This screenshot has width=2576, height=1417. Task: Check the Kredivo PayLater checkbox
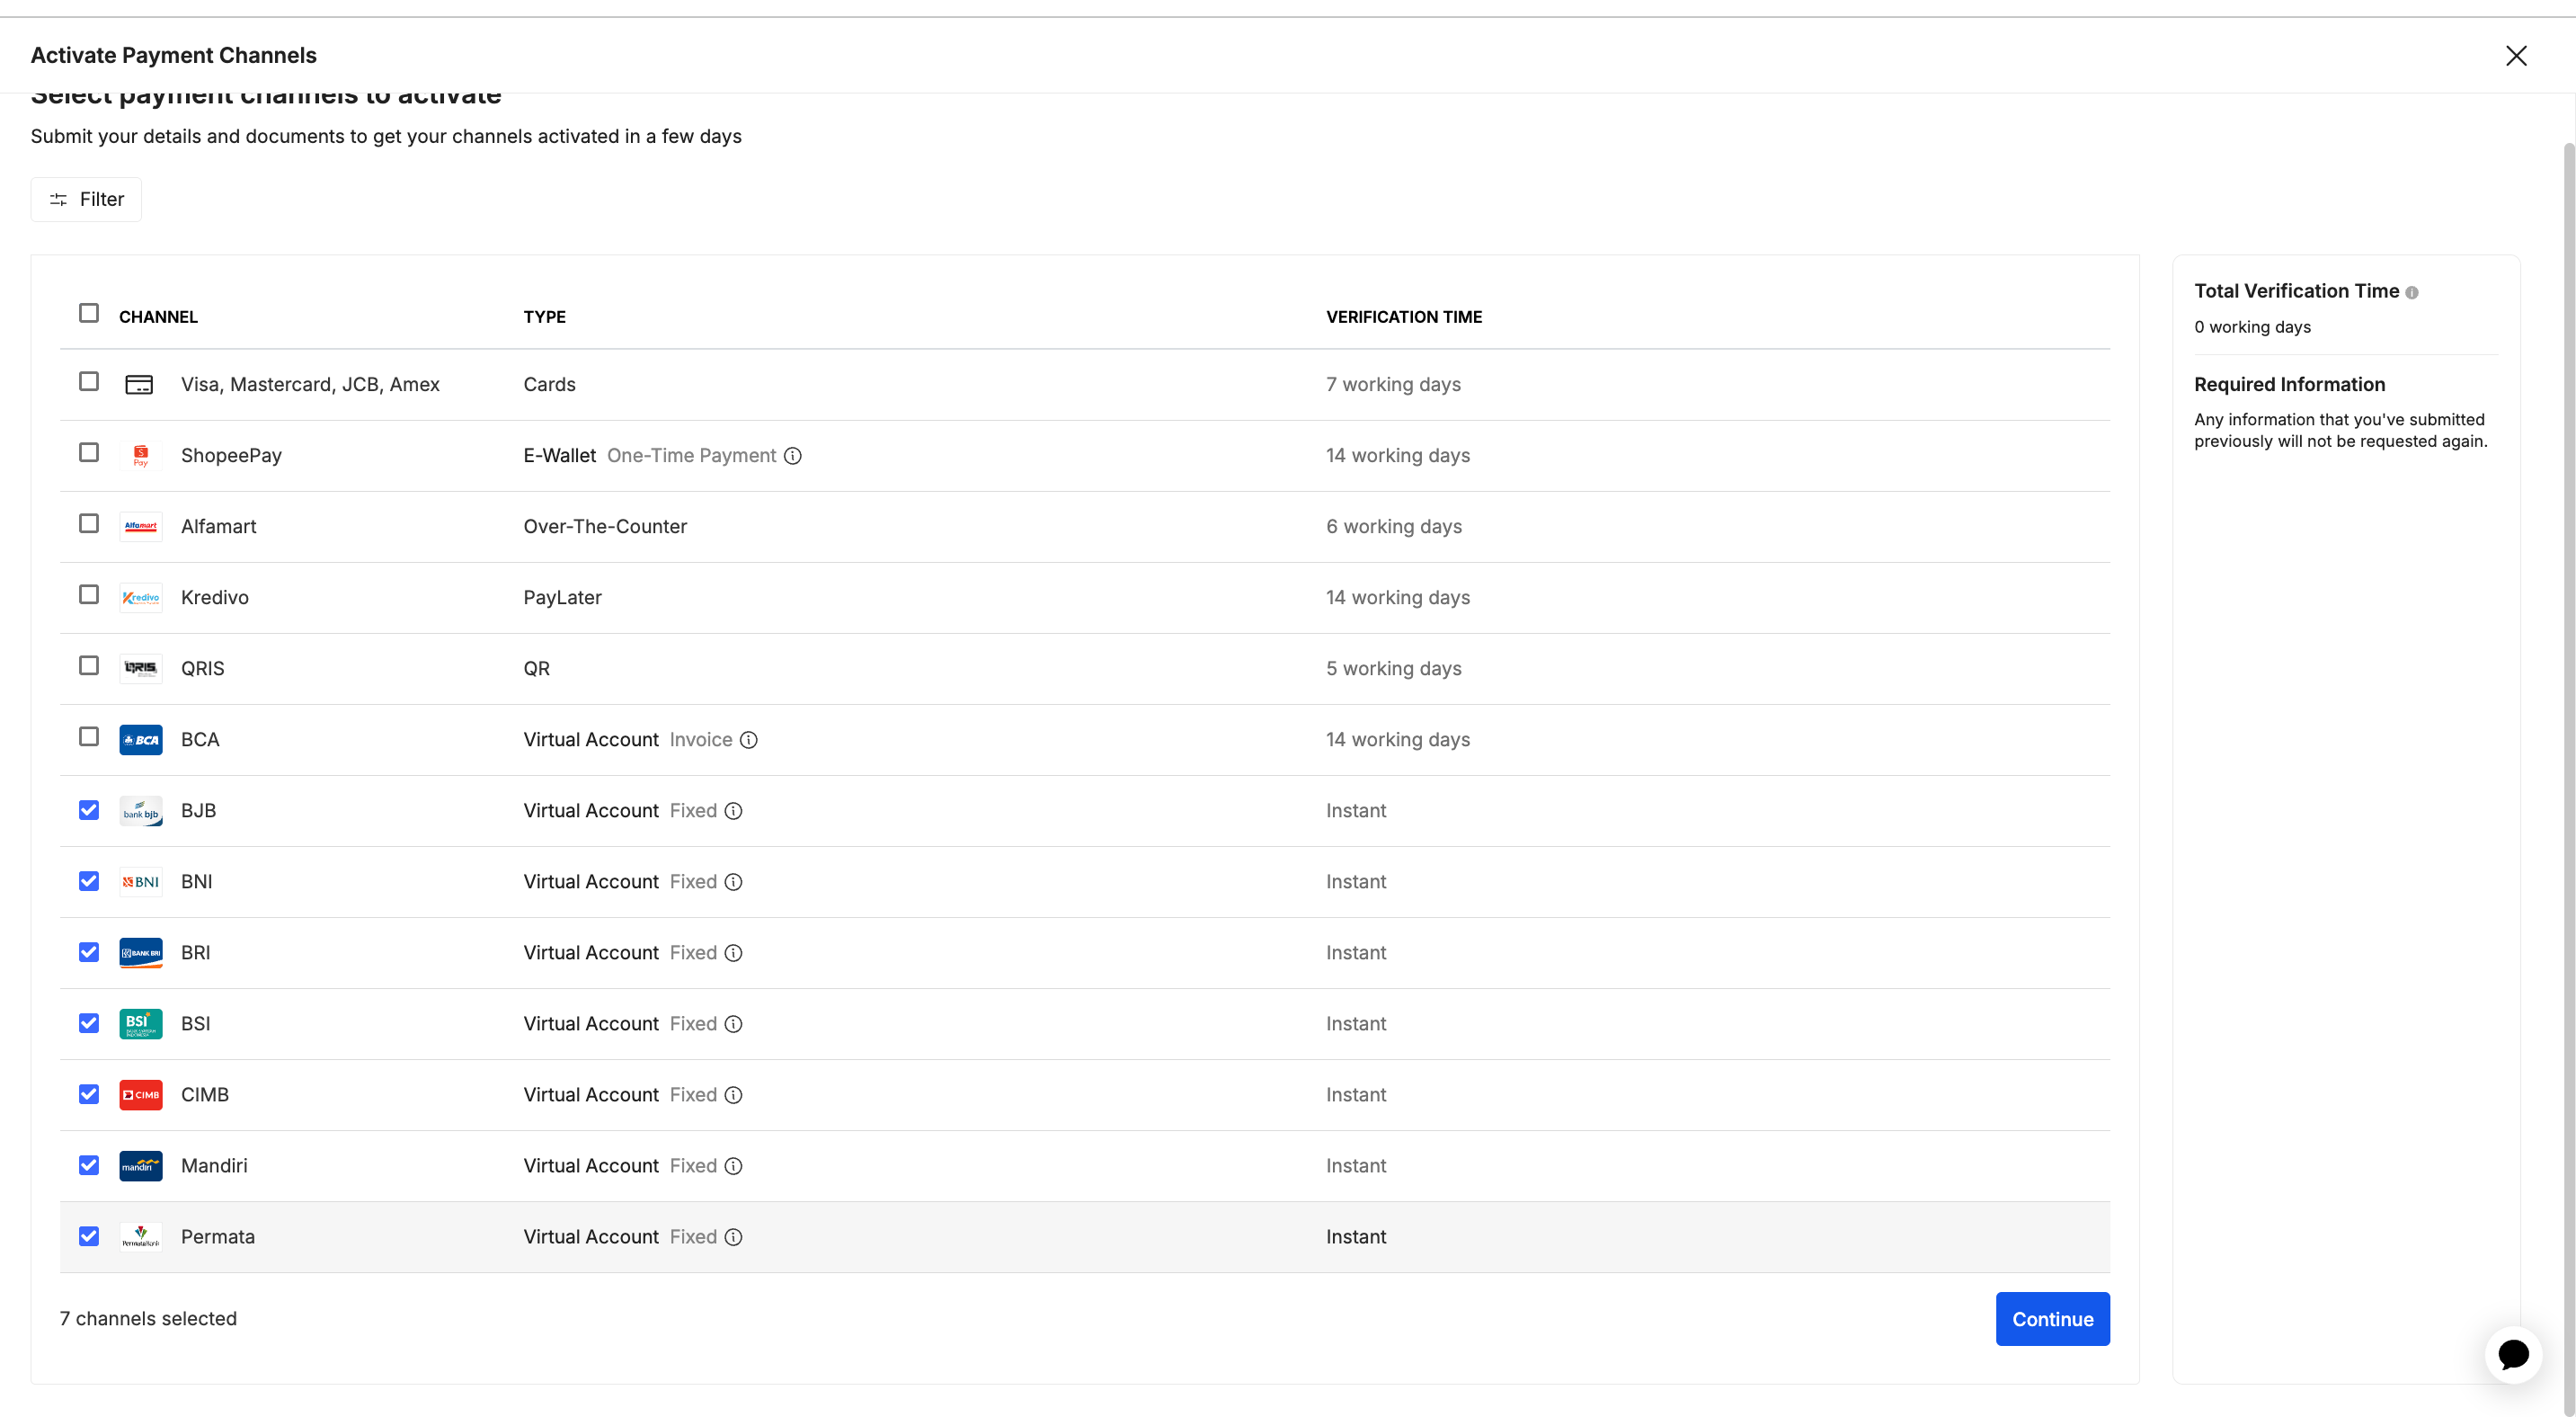(x=88, y=595)
